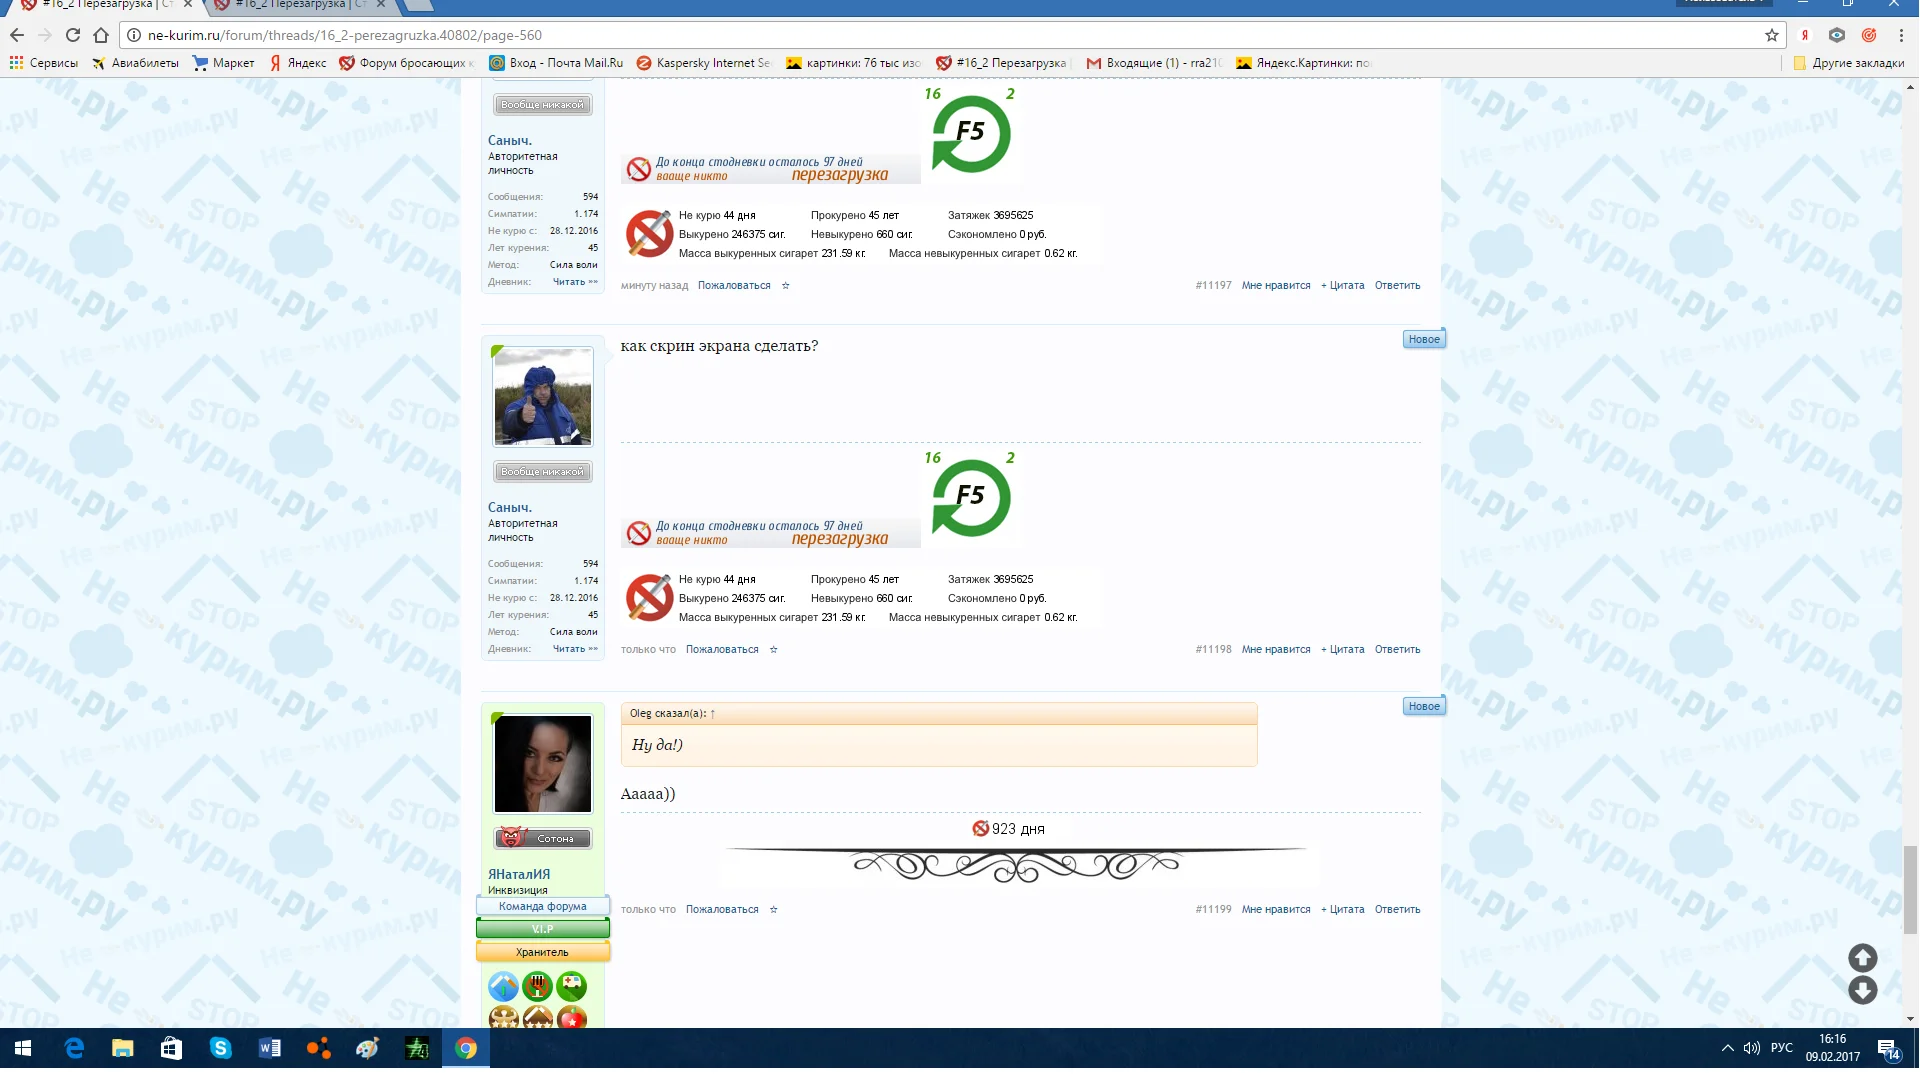Viewport: 1920px width, 1080px height.
Task: Toggle the watch star next to Пожаловаться in post #11198
Action: click(772, 650)
